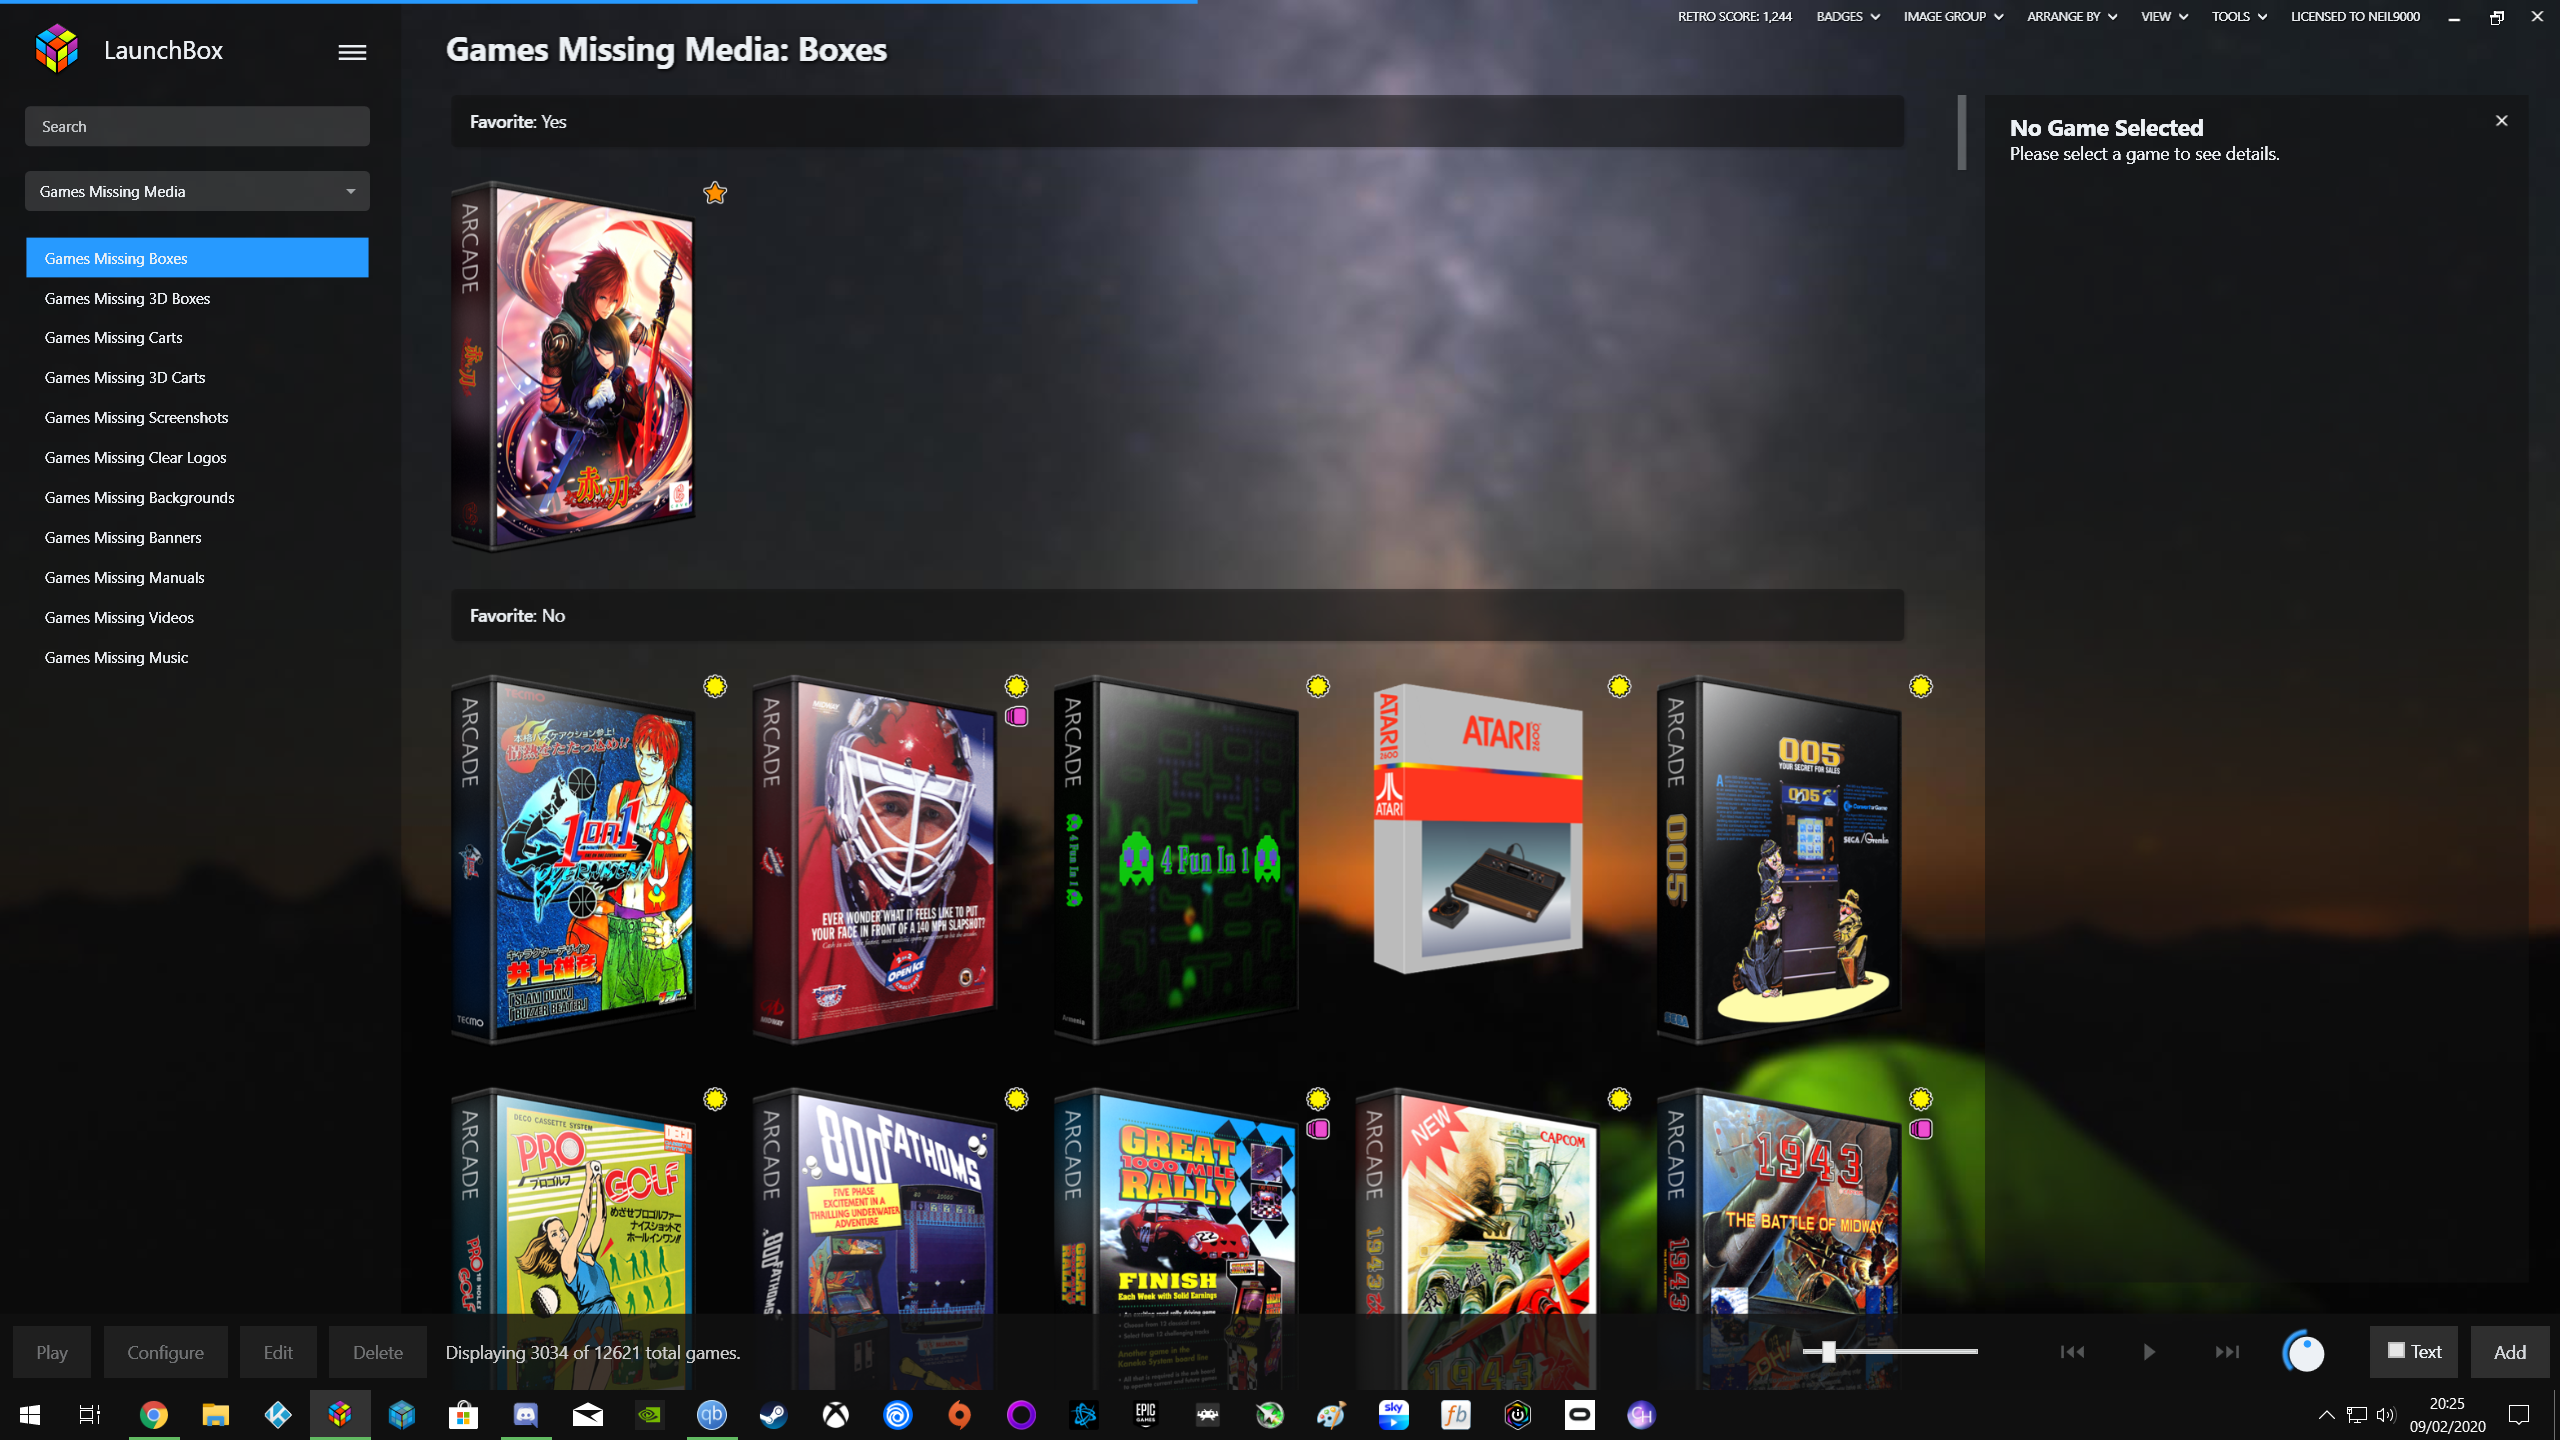2560x1440 pixels.
Task: Open the NVIDIA app from the taskbar
Action: (x=650, y=1415)
